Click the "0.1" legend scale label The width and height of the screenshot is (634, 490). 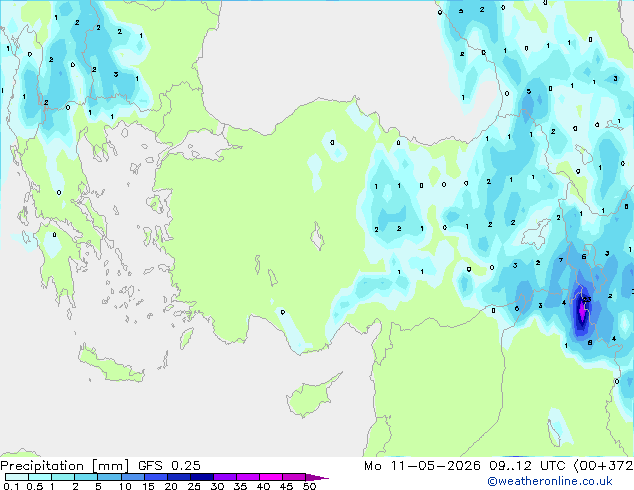[11, 486]
